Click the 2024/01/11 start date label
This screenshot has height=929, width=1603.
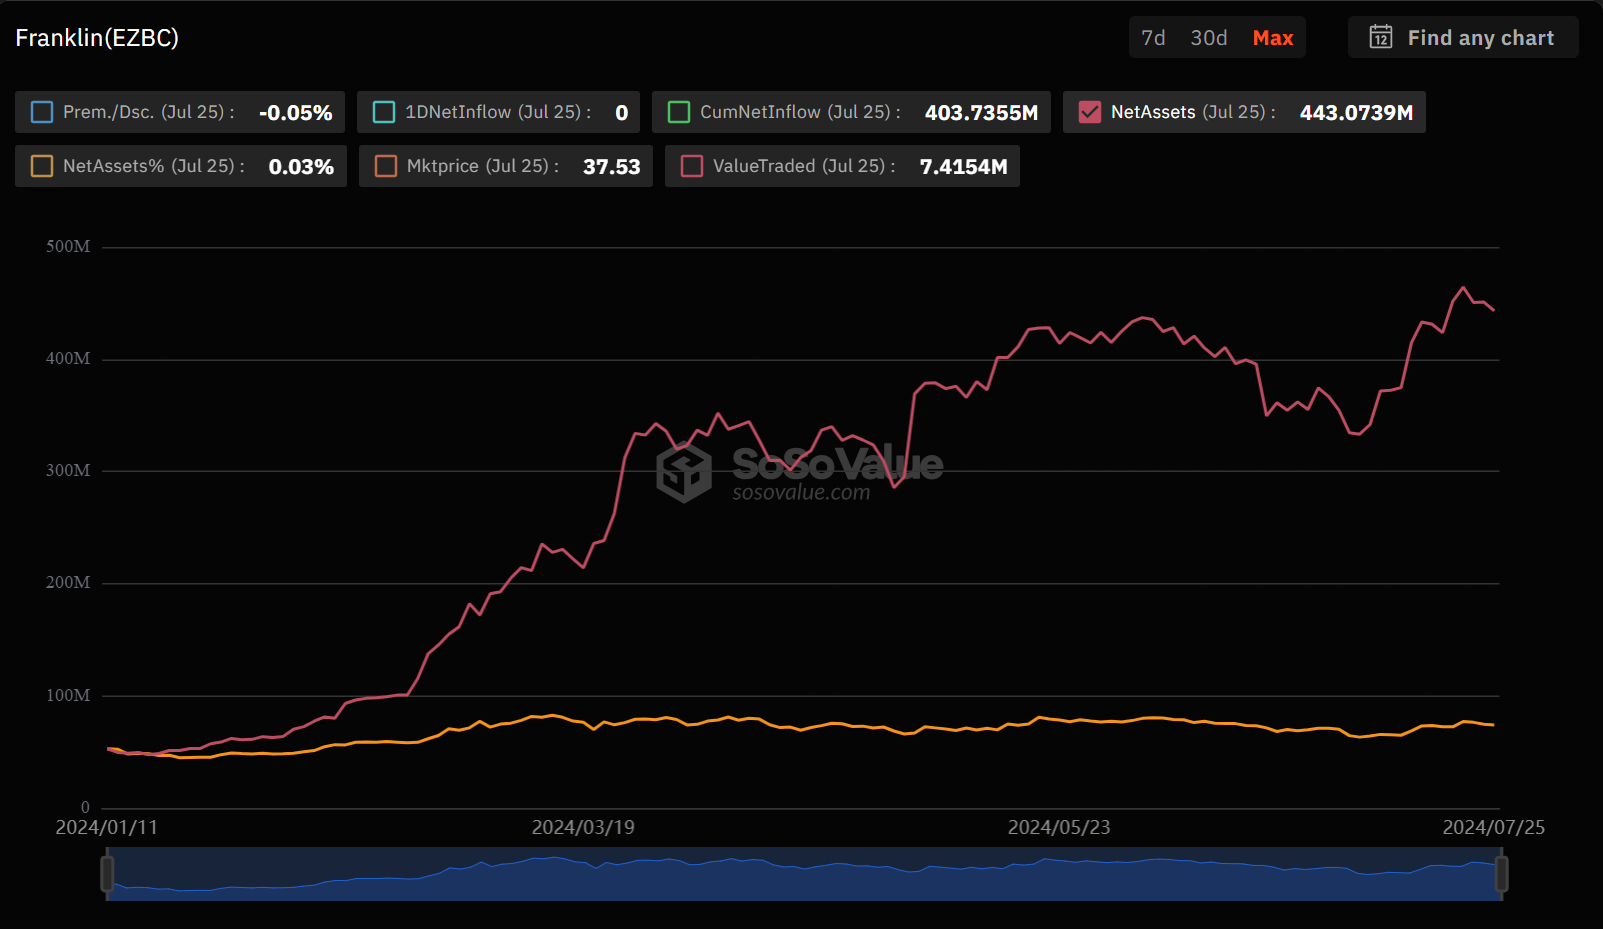[x=106, y=827]
